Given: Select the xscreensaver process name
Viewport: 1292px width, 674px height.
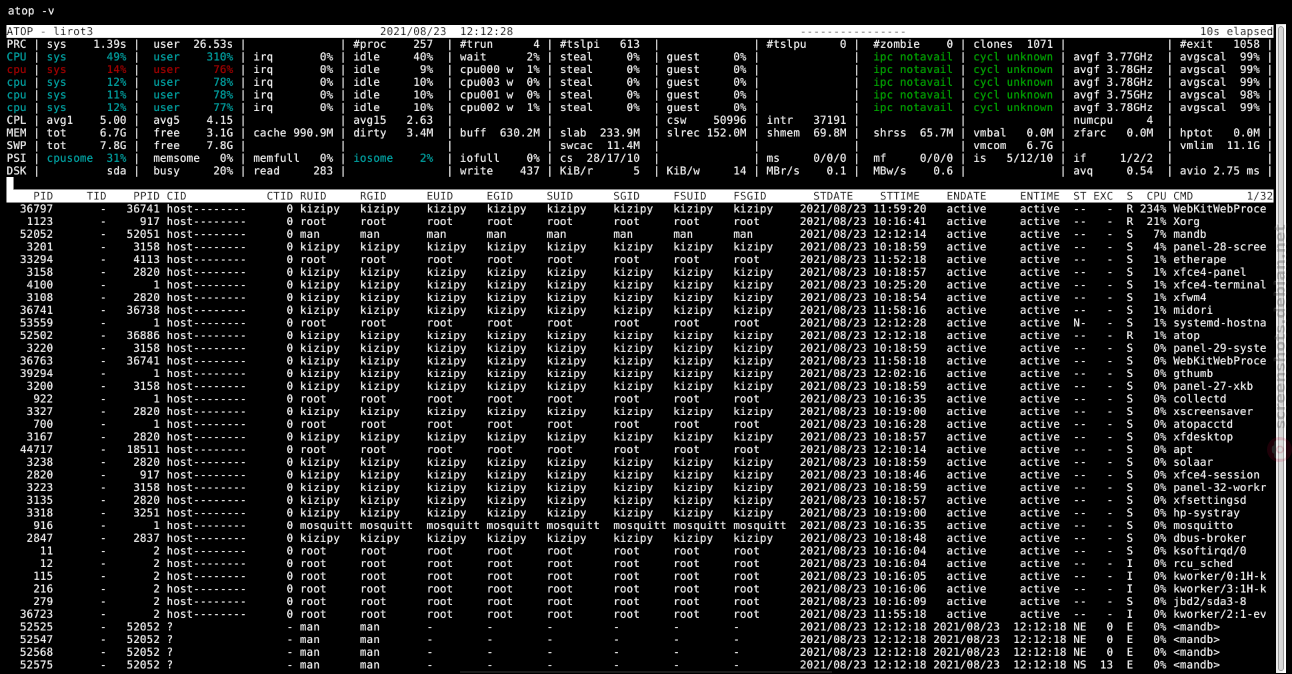Looking at the screenshot, I should pyautogui.click(x=1213, y=411).
